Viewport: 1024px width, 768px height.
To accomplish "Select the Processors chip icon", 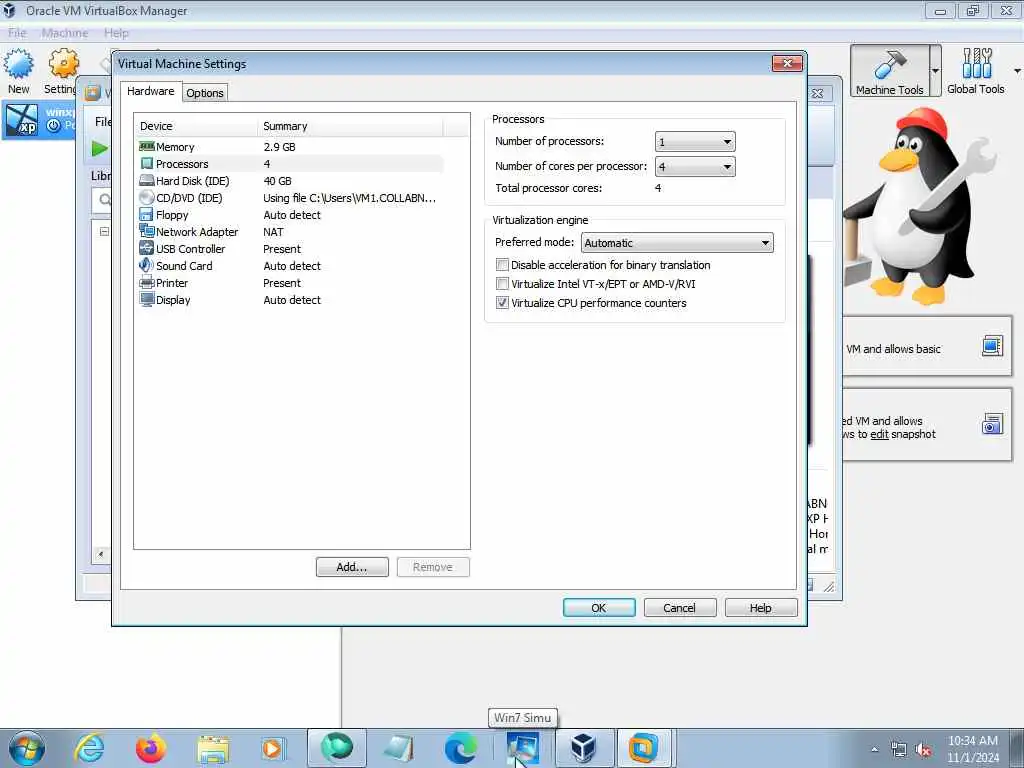I will tap(147, 164).
